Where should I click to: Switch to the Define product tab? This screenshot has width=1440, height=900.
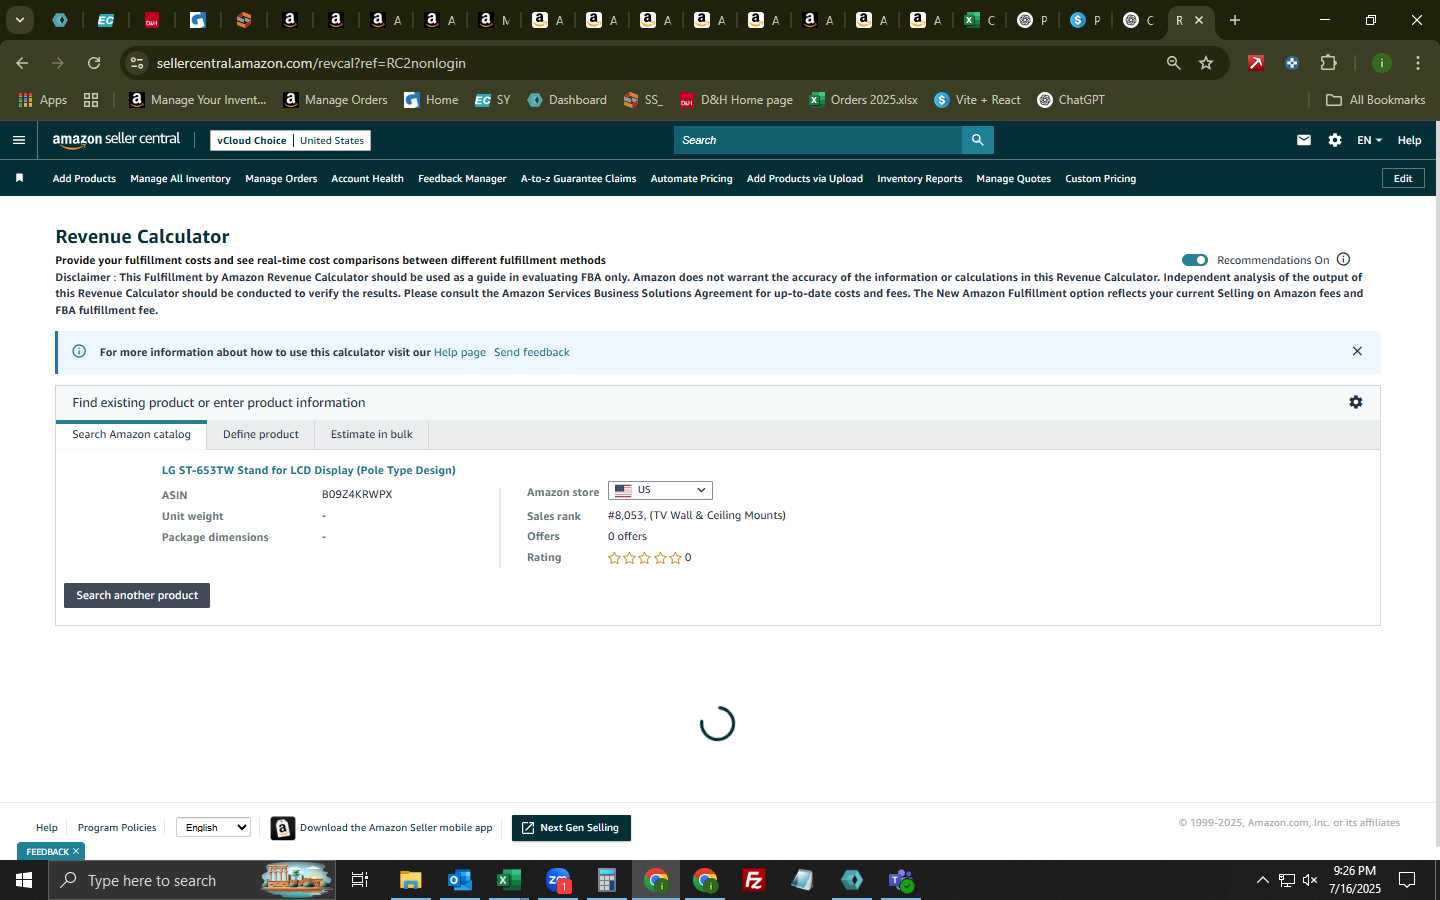[x=261, y=434]
